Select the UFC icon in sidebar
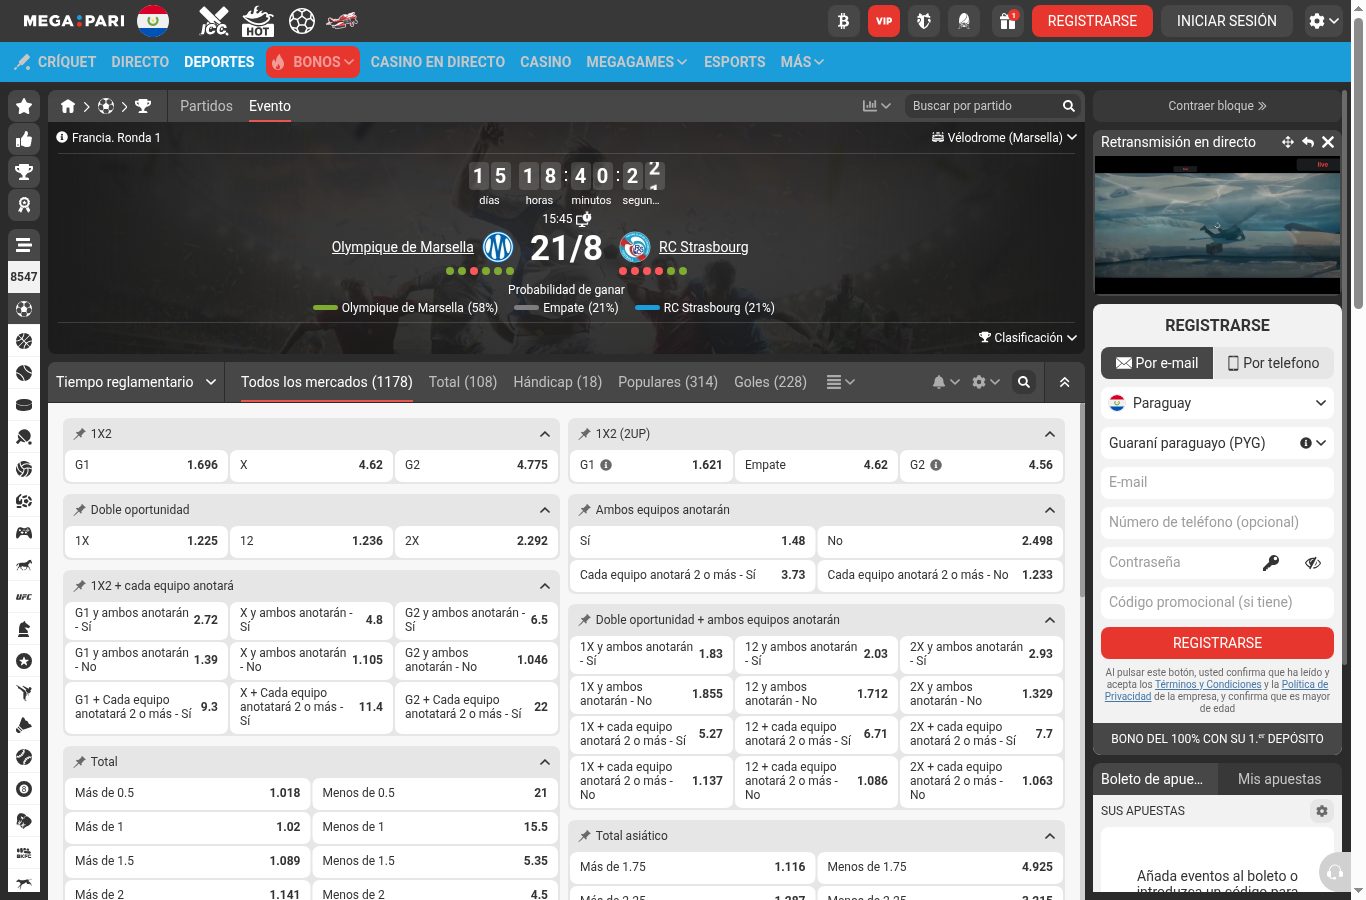Screen dimensions: 1366x900 pos(24,597)
